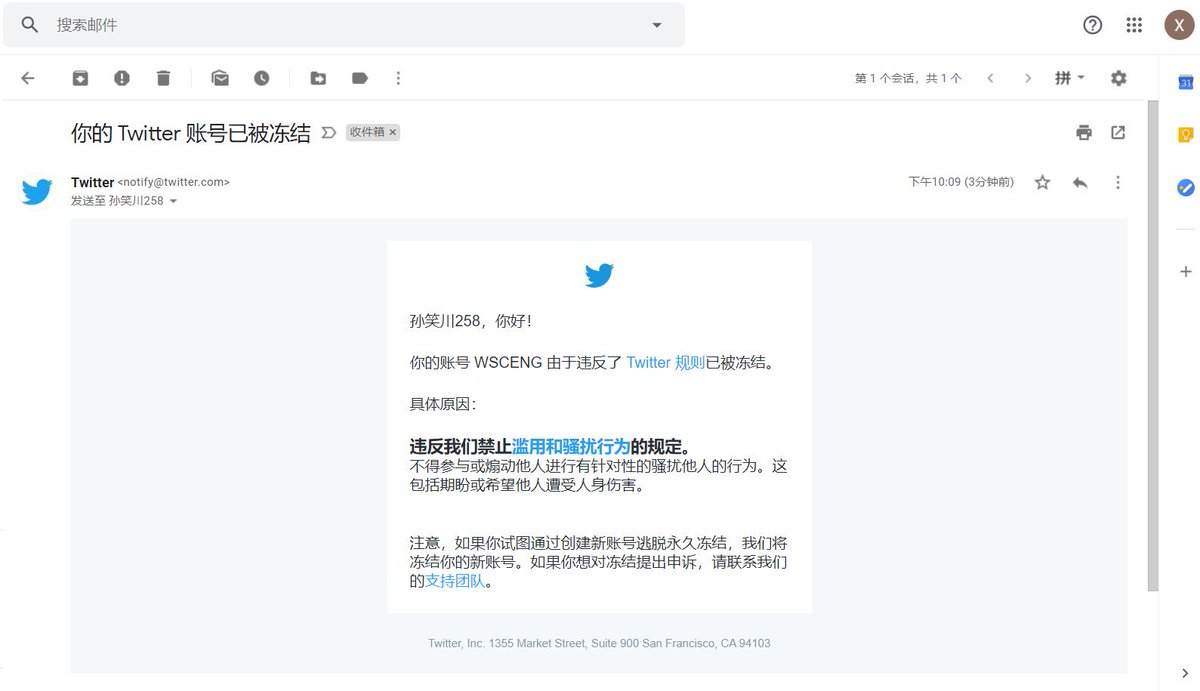Go back to inbox arrow
Viewport: 1200px width, 691px height.
click(x=27, y=78)
